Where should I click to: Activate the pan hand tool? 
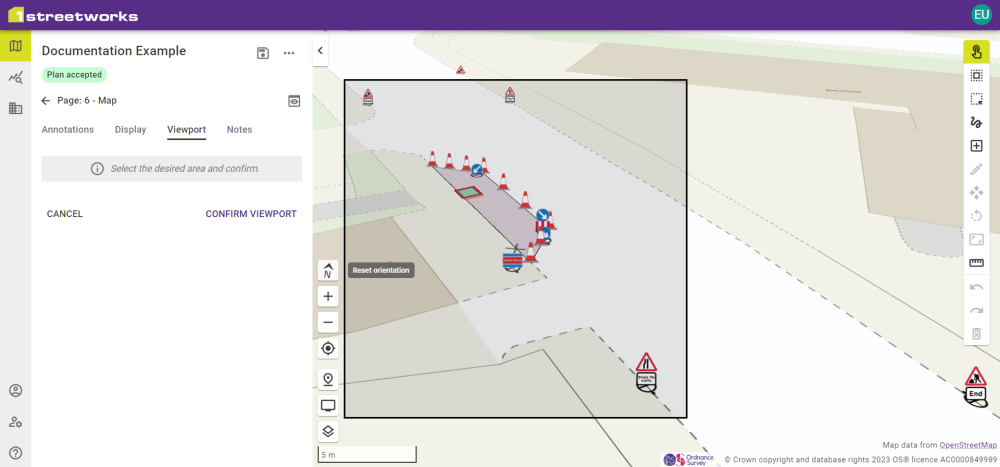tap(977, 52)
